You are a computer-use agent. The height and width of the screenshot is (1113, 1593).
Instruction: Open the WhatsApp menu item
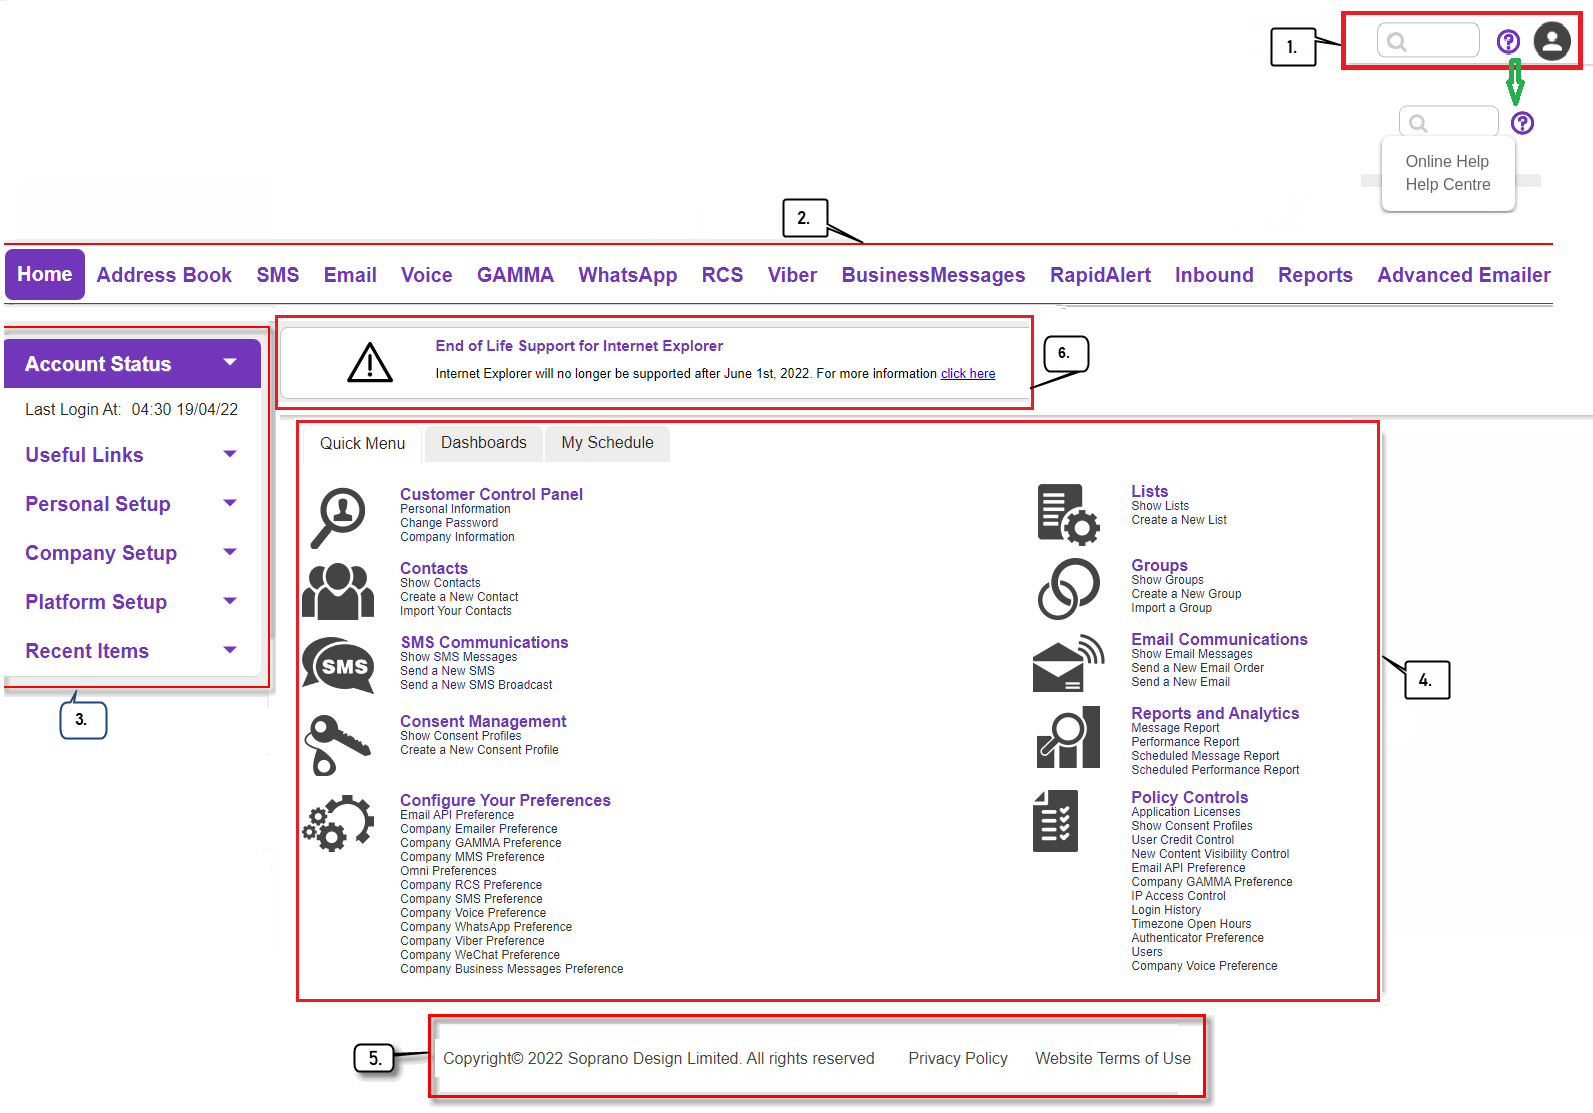tap(627, 275)
